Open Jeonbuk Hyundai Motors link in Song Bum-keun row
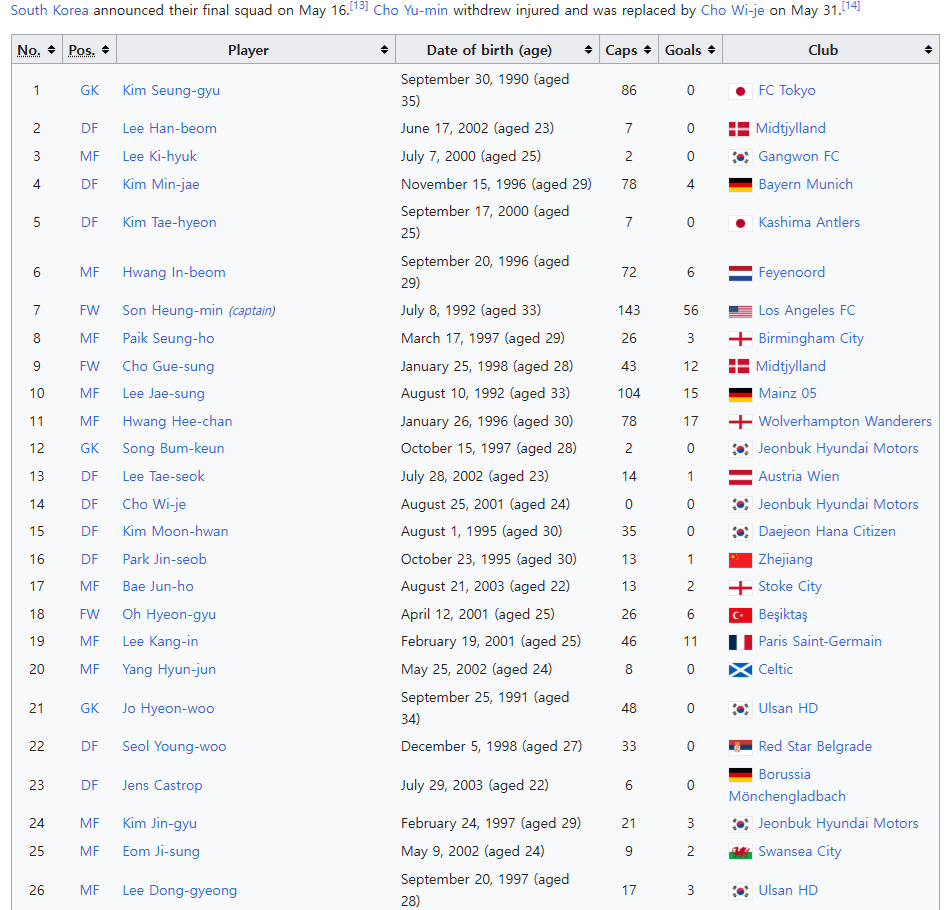Image resolution: width=946 pixels, height=910 pixels. pyautogui.click(x=838, y=448)
